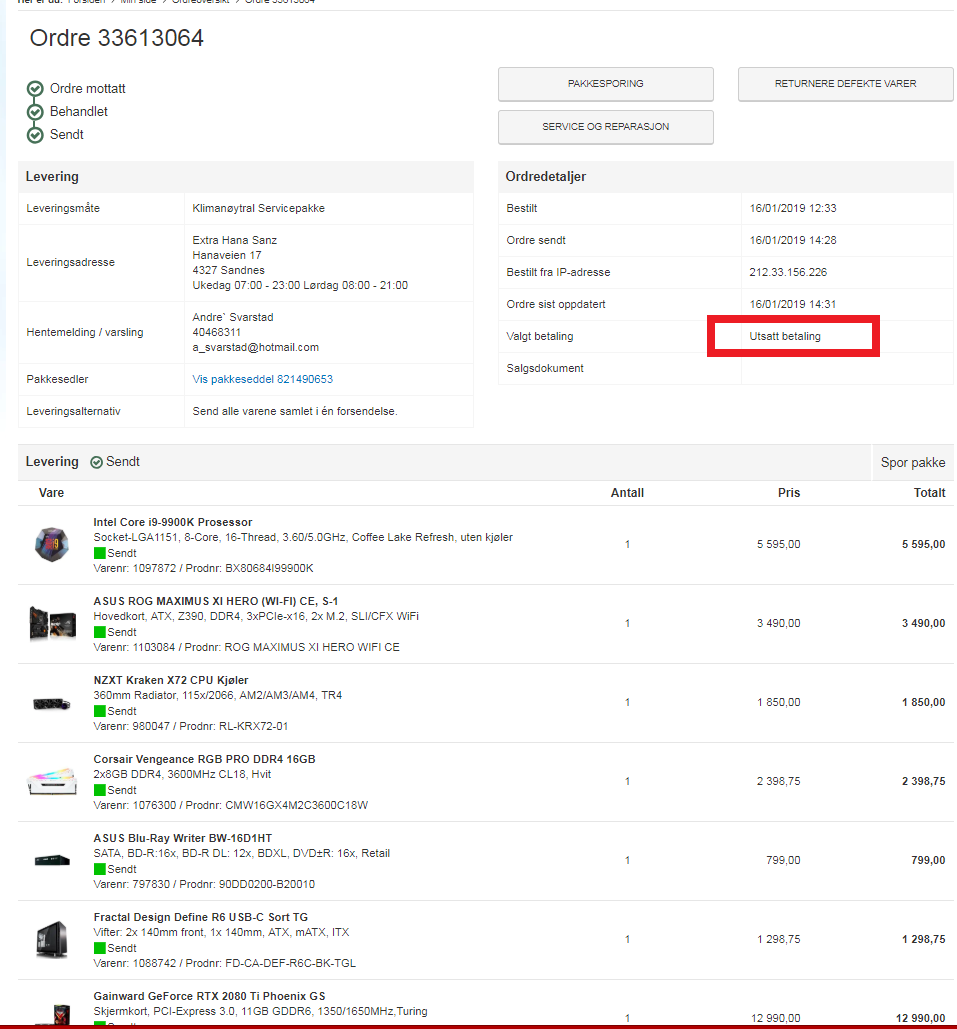The height and width of the screenshot is (1029, 957).
Task: Select total 1 298,75 for Fractal Design
Action: [x=924, y=940]
